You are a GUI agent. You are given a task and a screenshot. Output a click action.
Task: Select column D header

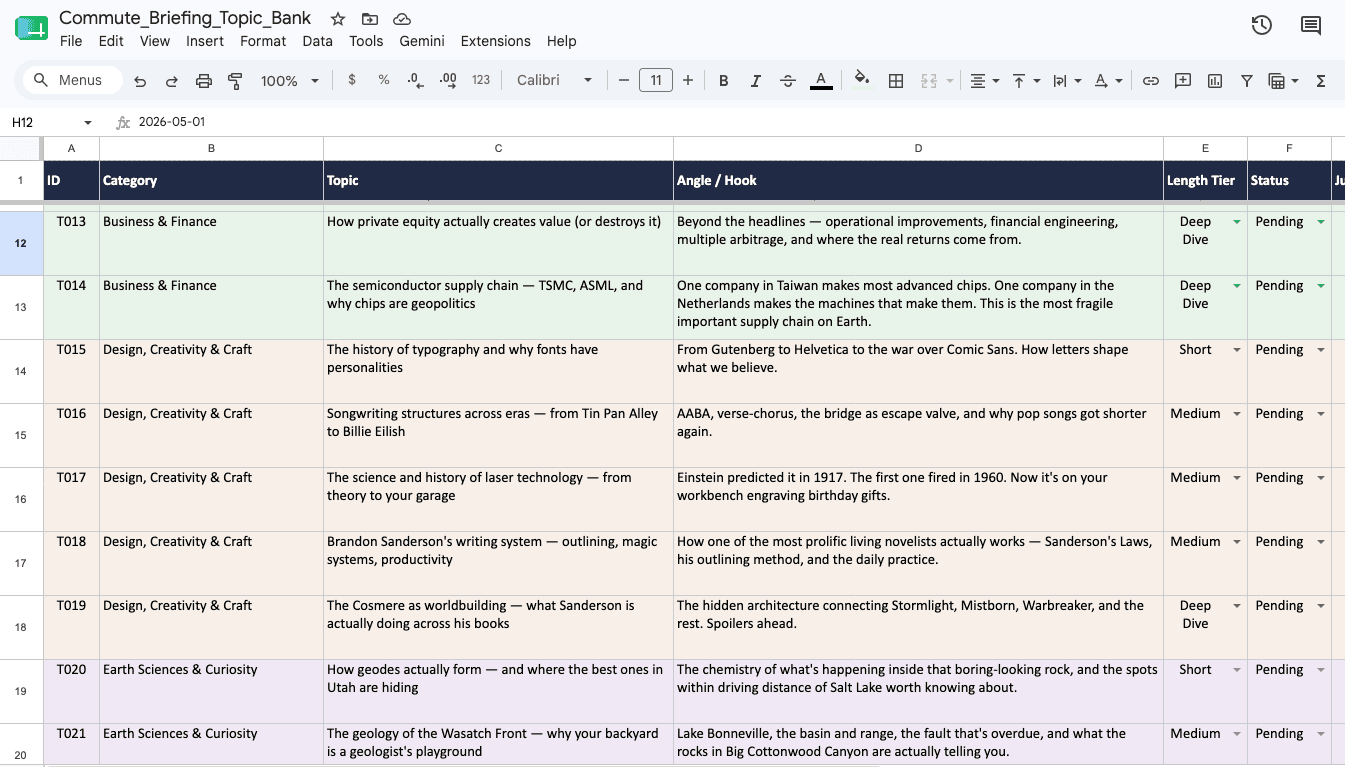pyautogui.click(x=918, y=148)
